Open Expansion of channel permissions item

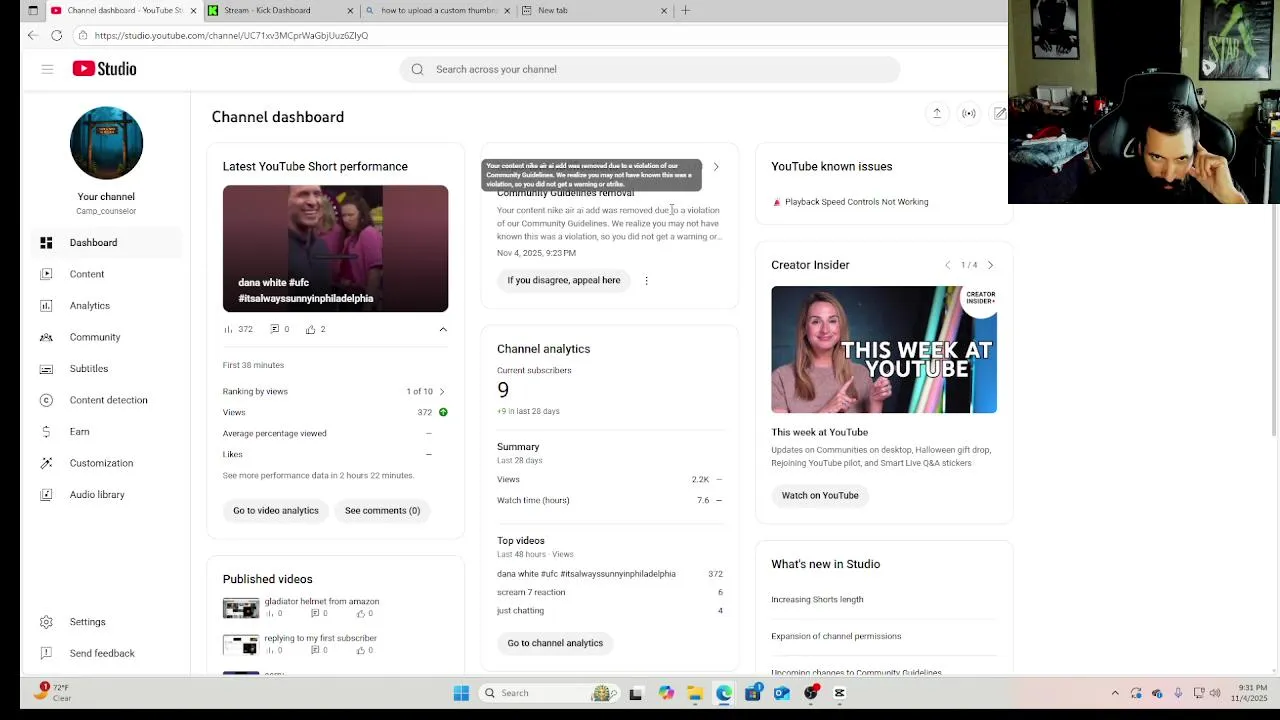point(836,636)
